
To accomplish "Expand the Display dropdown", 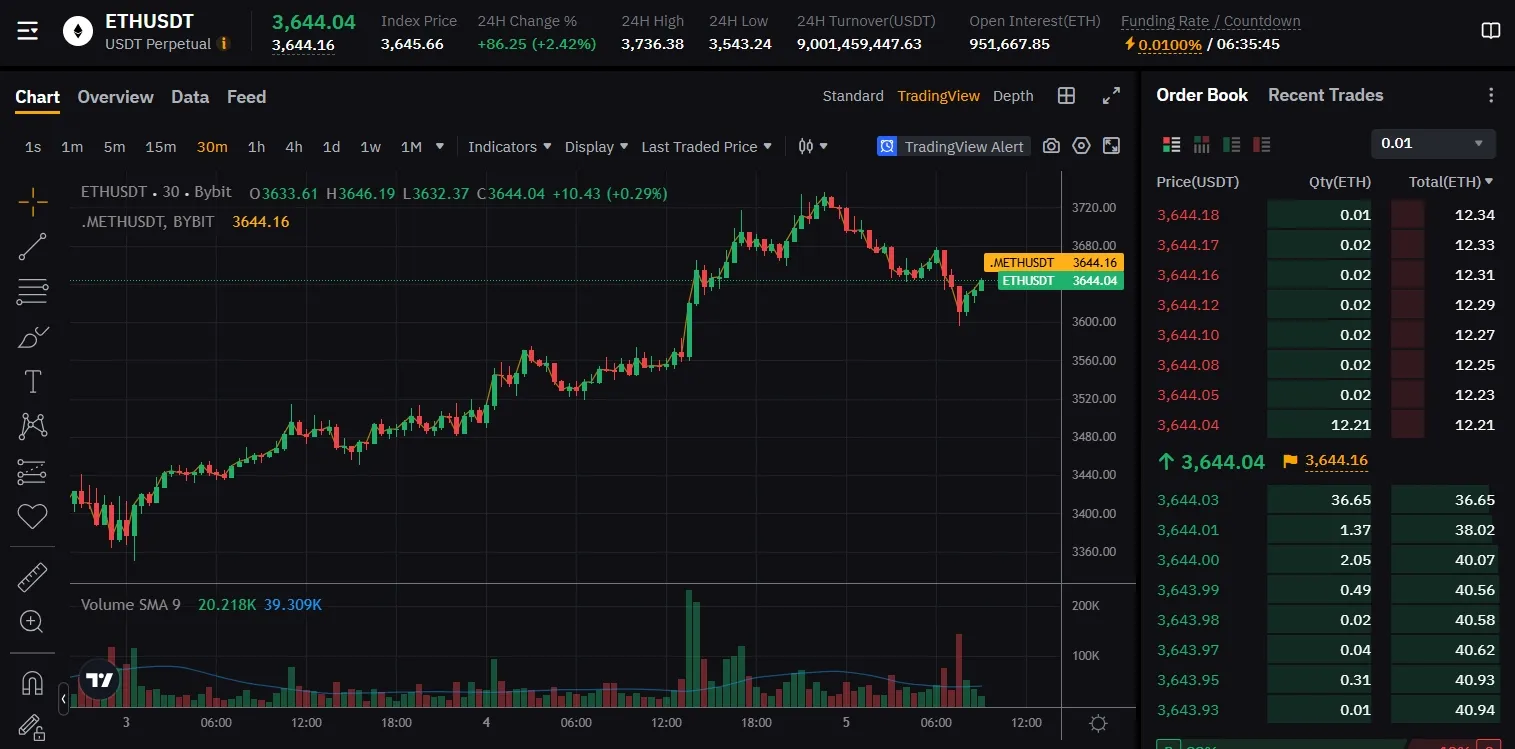I will (x=597, y=146).
